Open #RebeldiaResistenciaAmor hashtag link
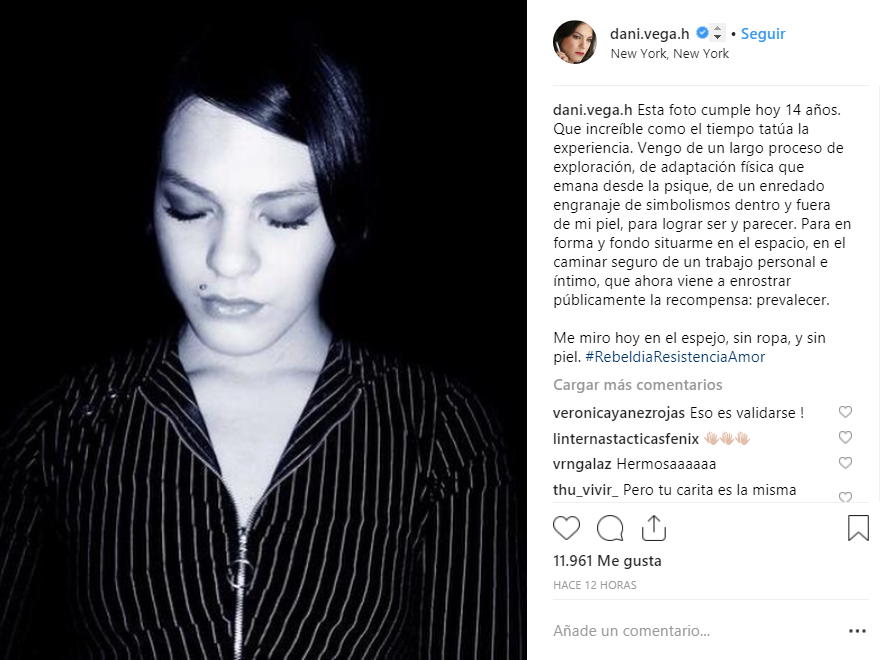This screenshot has width=880, height=660. pos(675,357)
